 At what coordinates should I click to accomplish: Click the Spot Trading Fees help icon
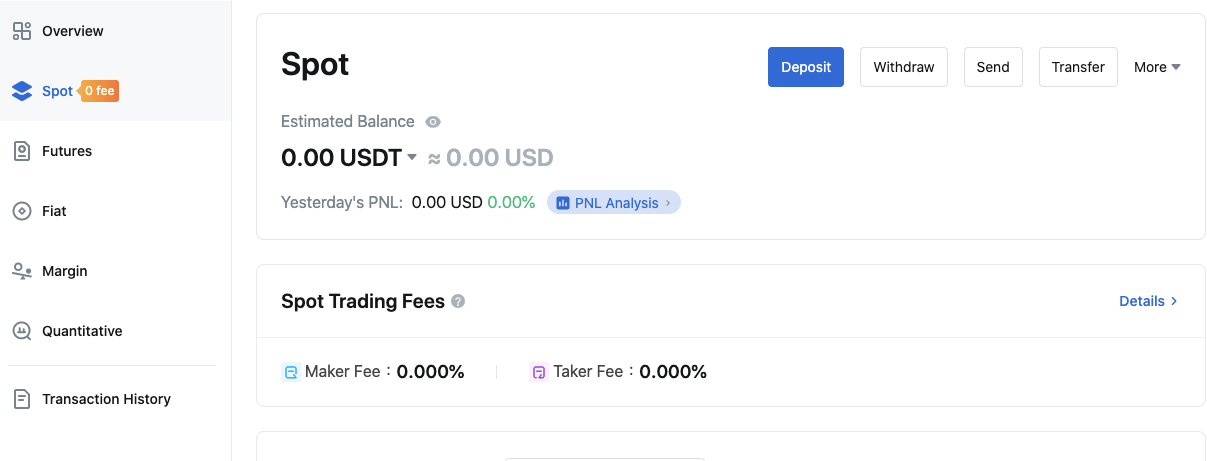pos(458,301)
